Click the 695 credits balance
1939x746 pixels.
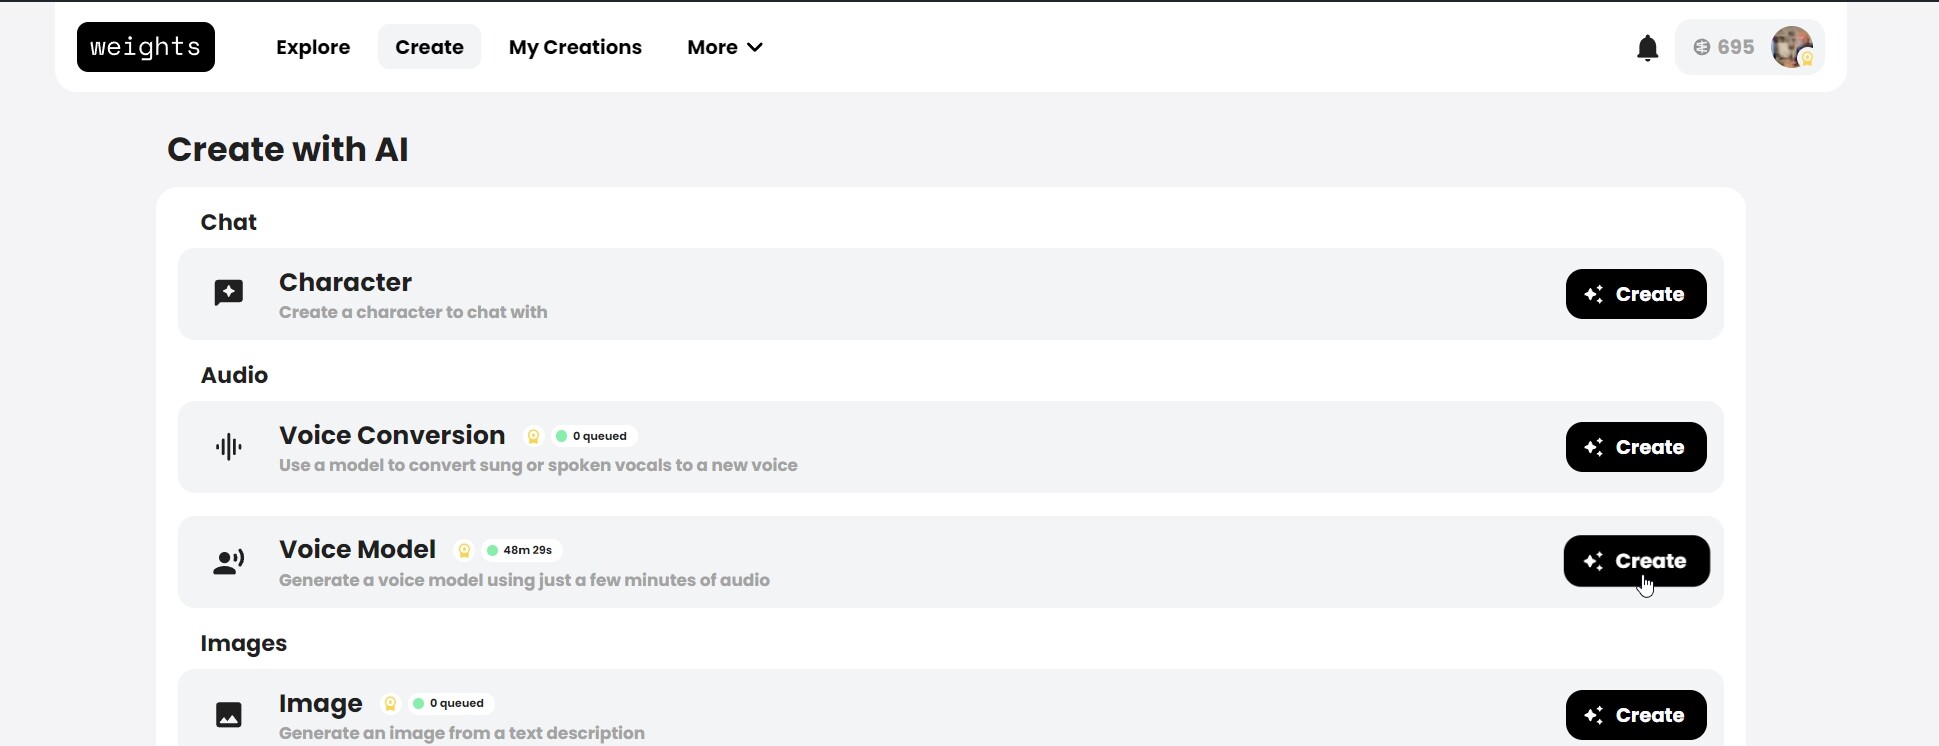(1724, 47)
